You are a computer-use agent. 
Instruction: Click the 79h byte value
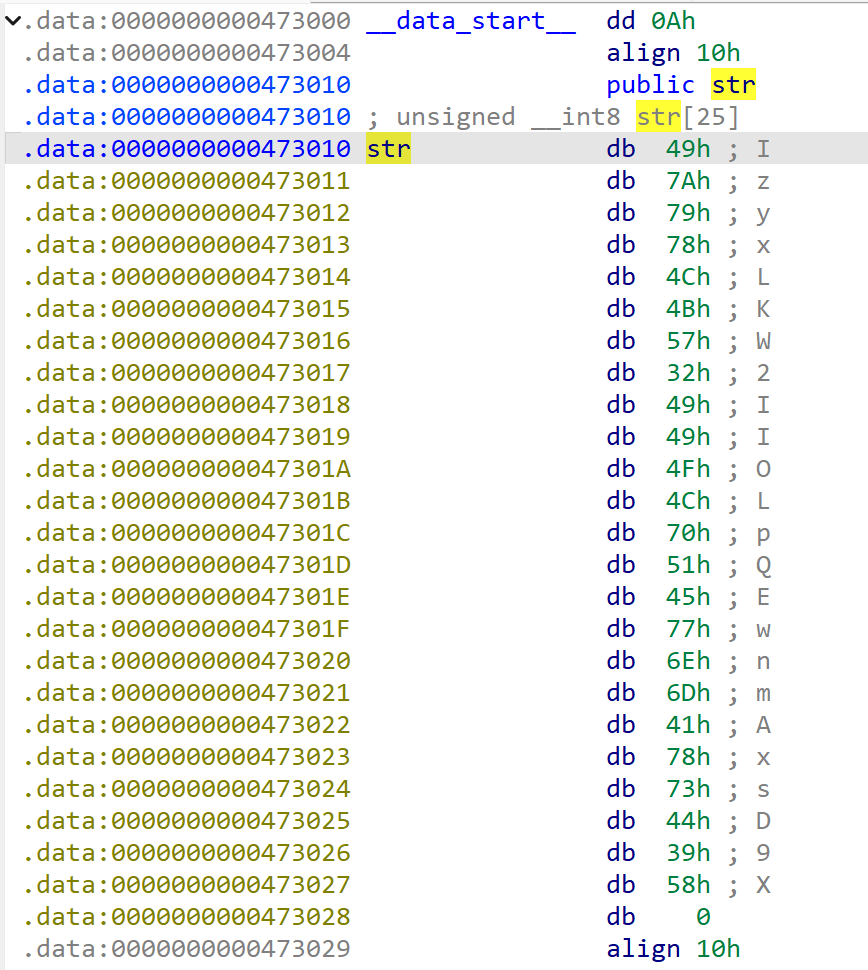(x=688, y=213)
